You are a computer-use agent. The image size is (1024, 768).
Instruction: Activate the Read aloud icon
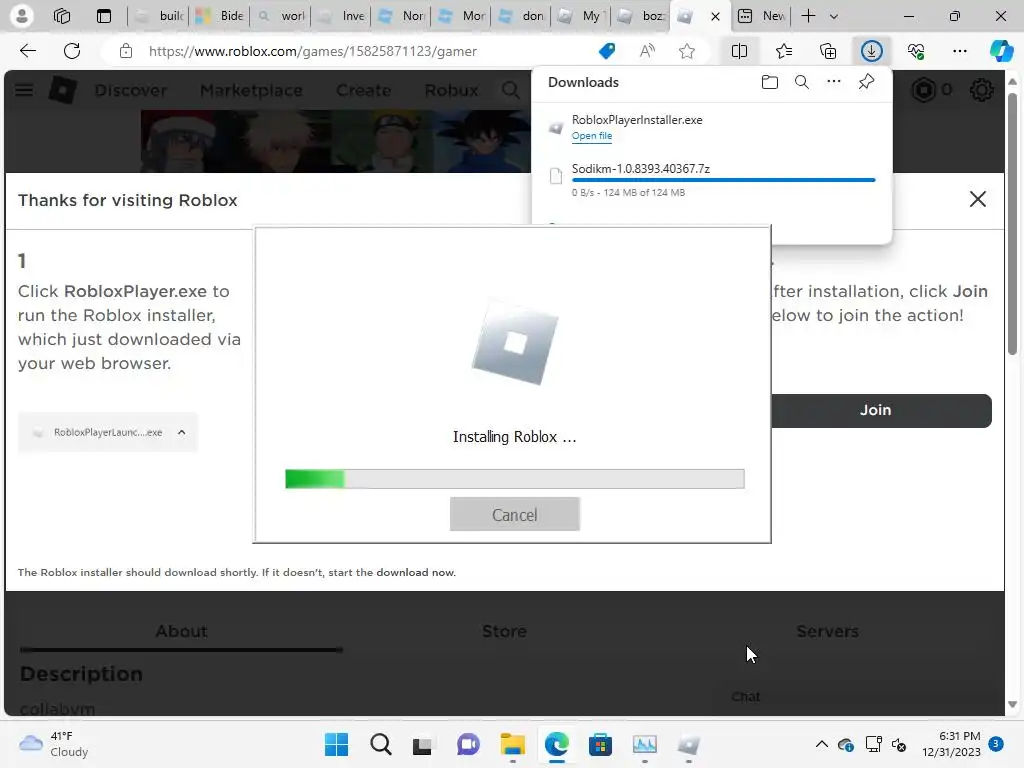[x=647, y=51]
